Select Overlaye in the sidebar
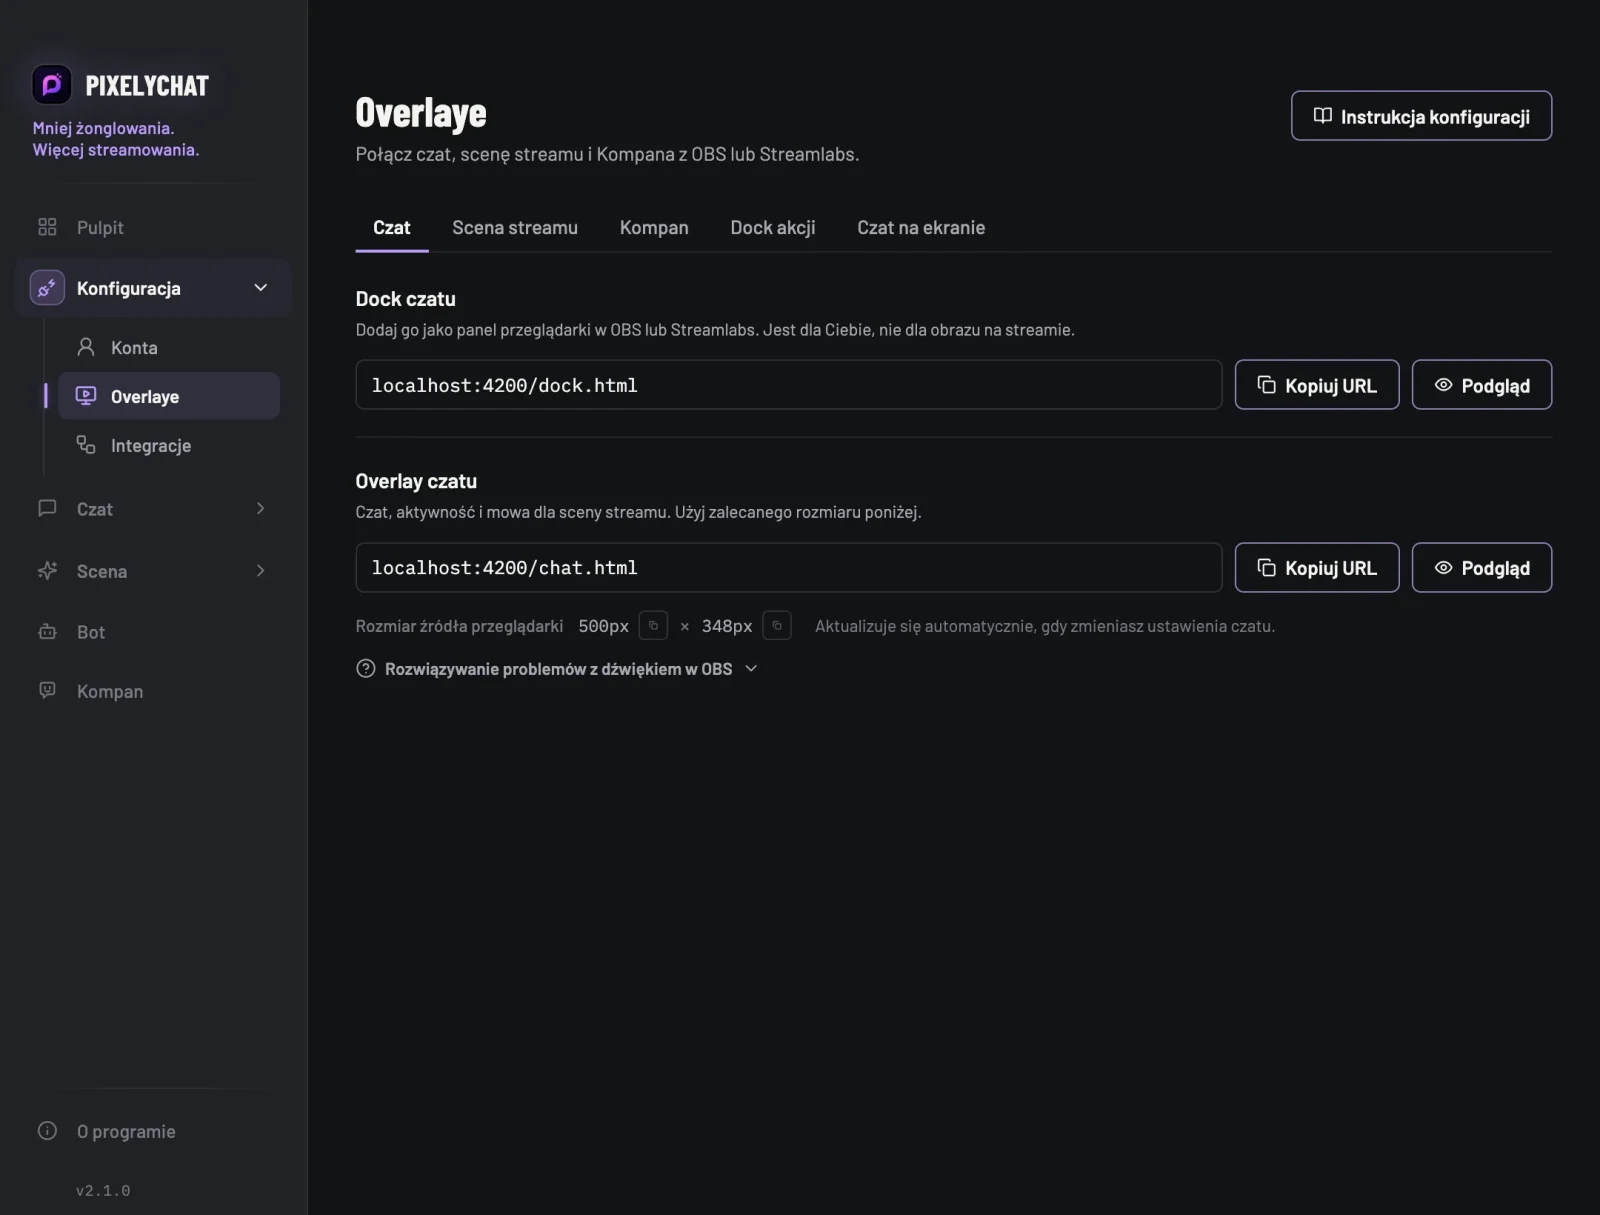 click(x=168, y=396)
